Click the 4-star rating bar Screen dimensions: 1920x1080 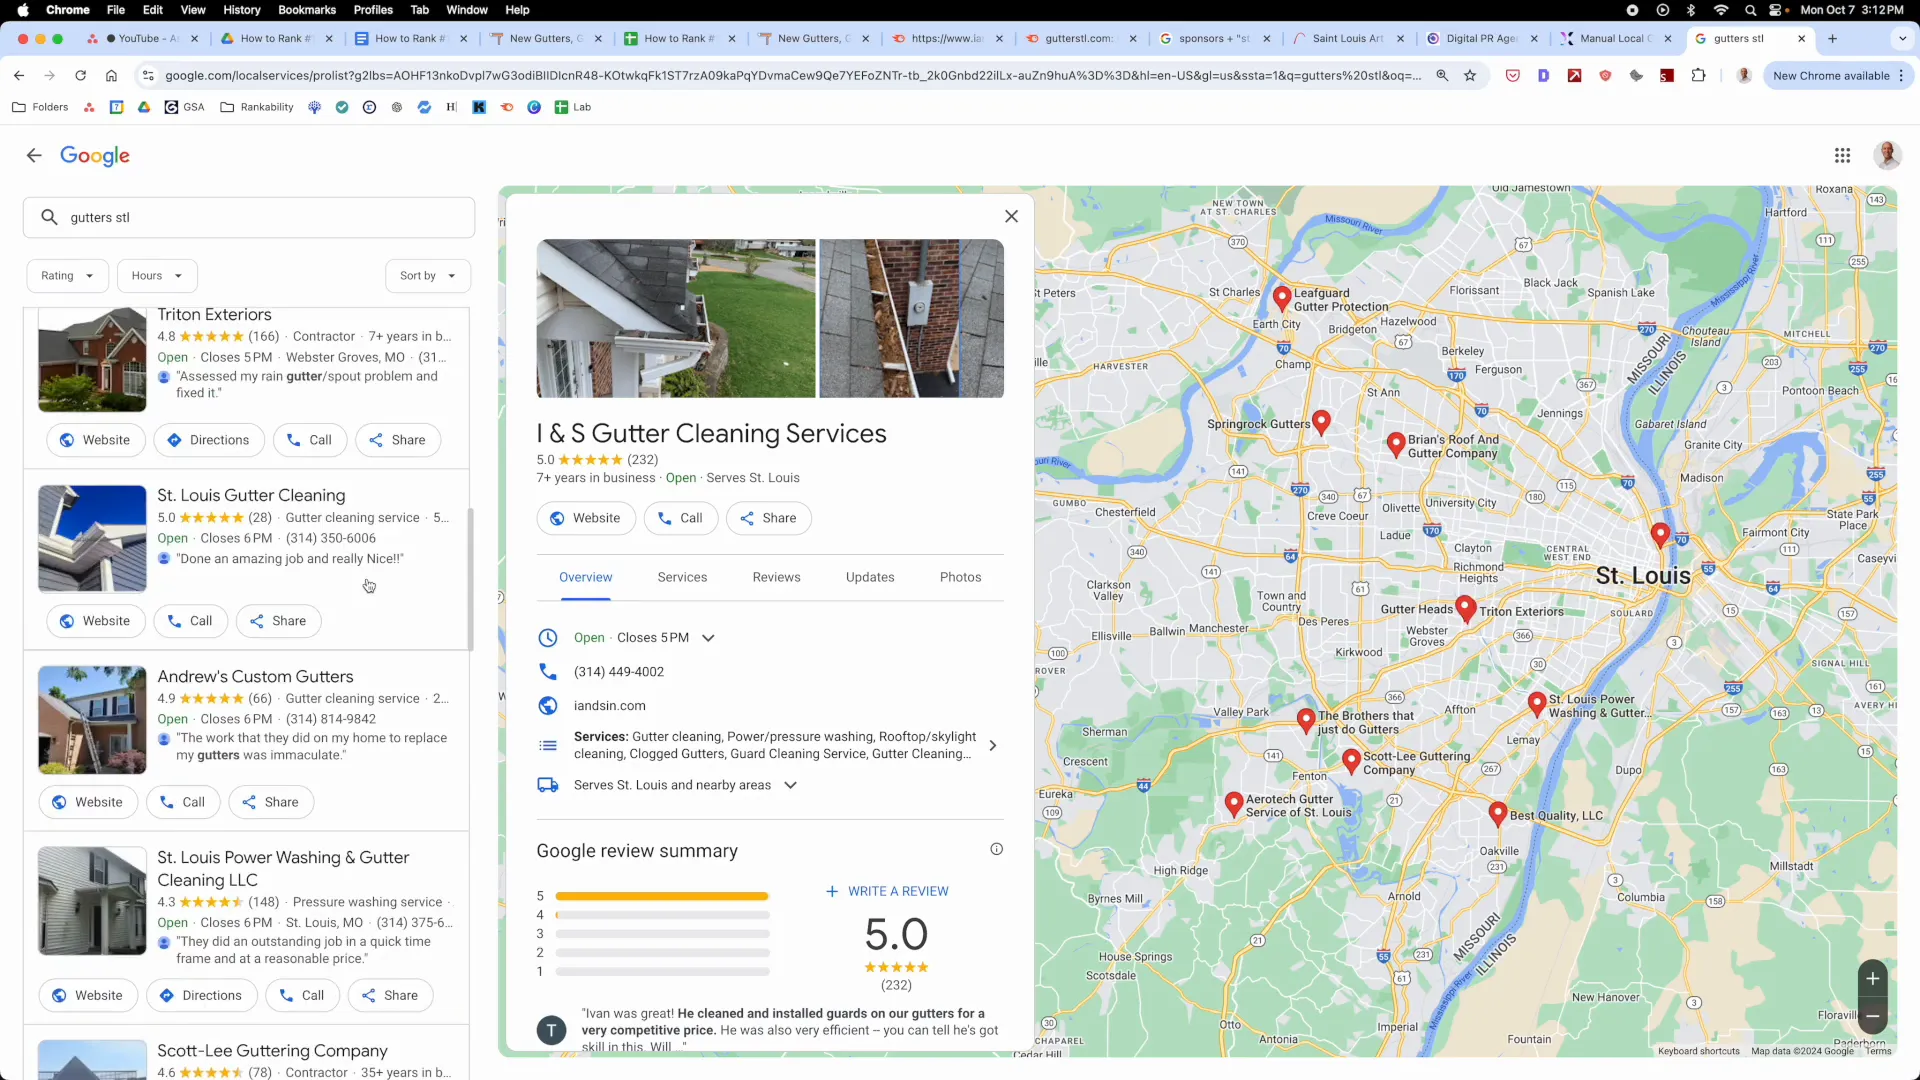pyautogui.click(x=662, y=915)
